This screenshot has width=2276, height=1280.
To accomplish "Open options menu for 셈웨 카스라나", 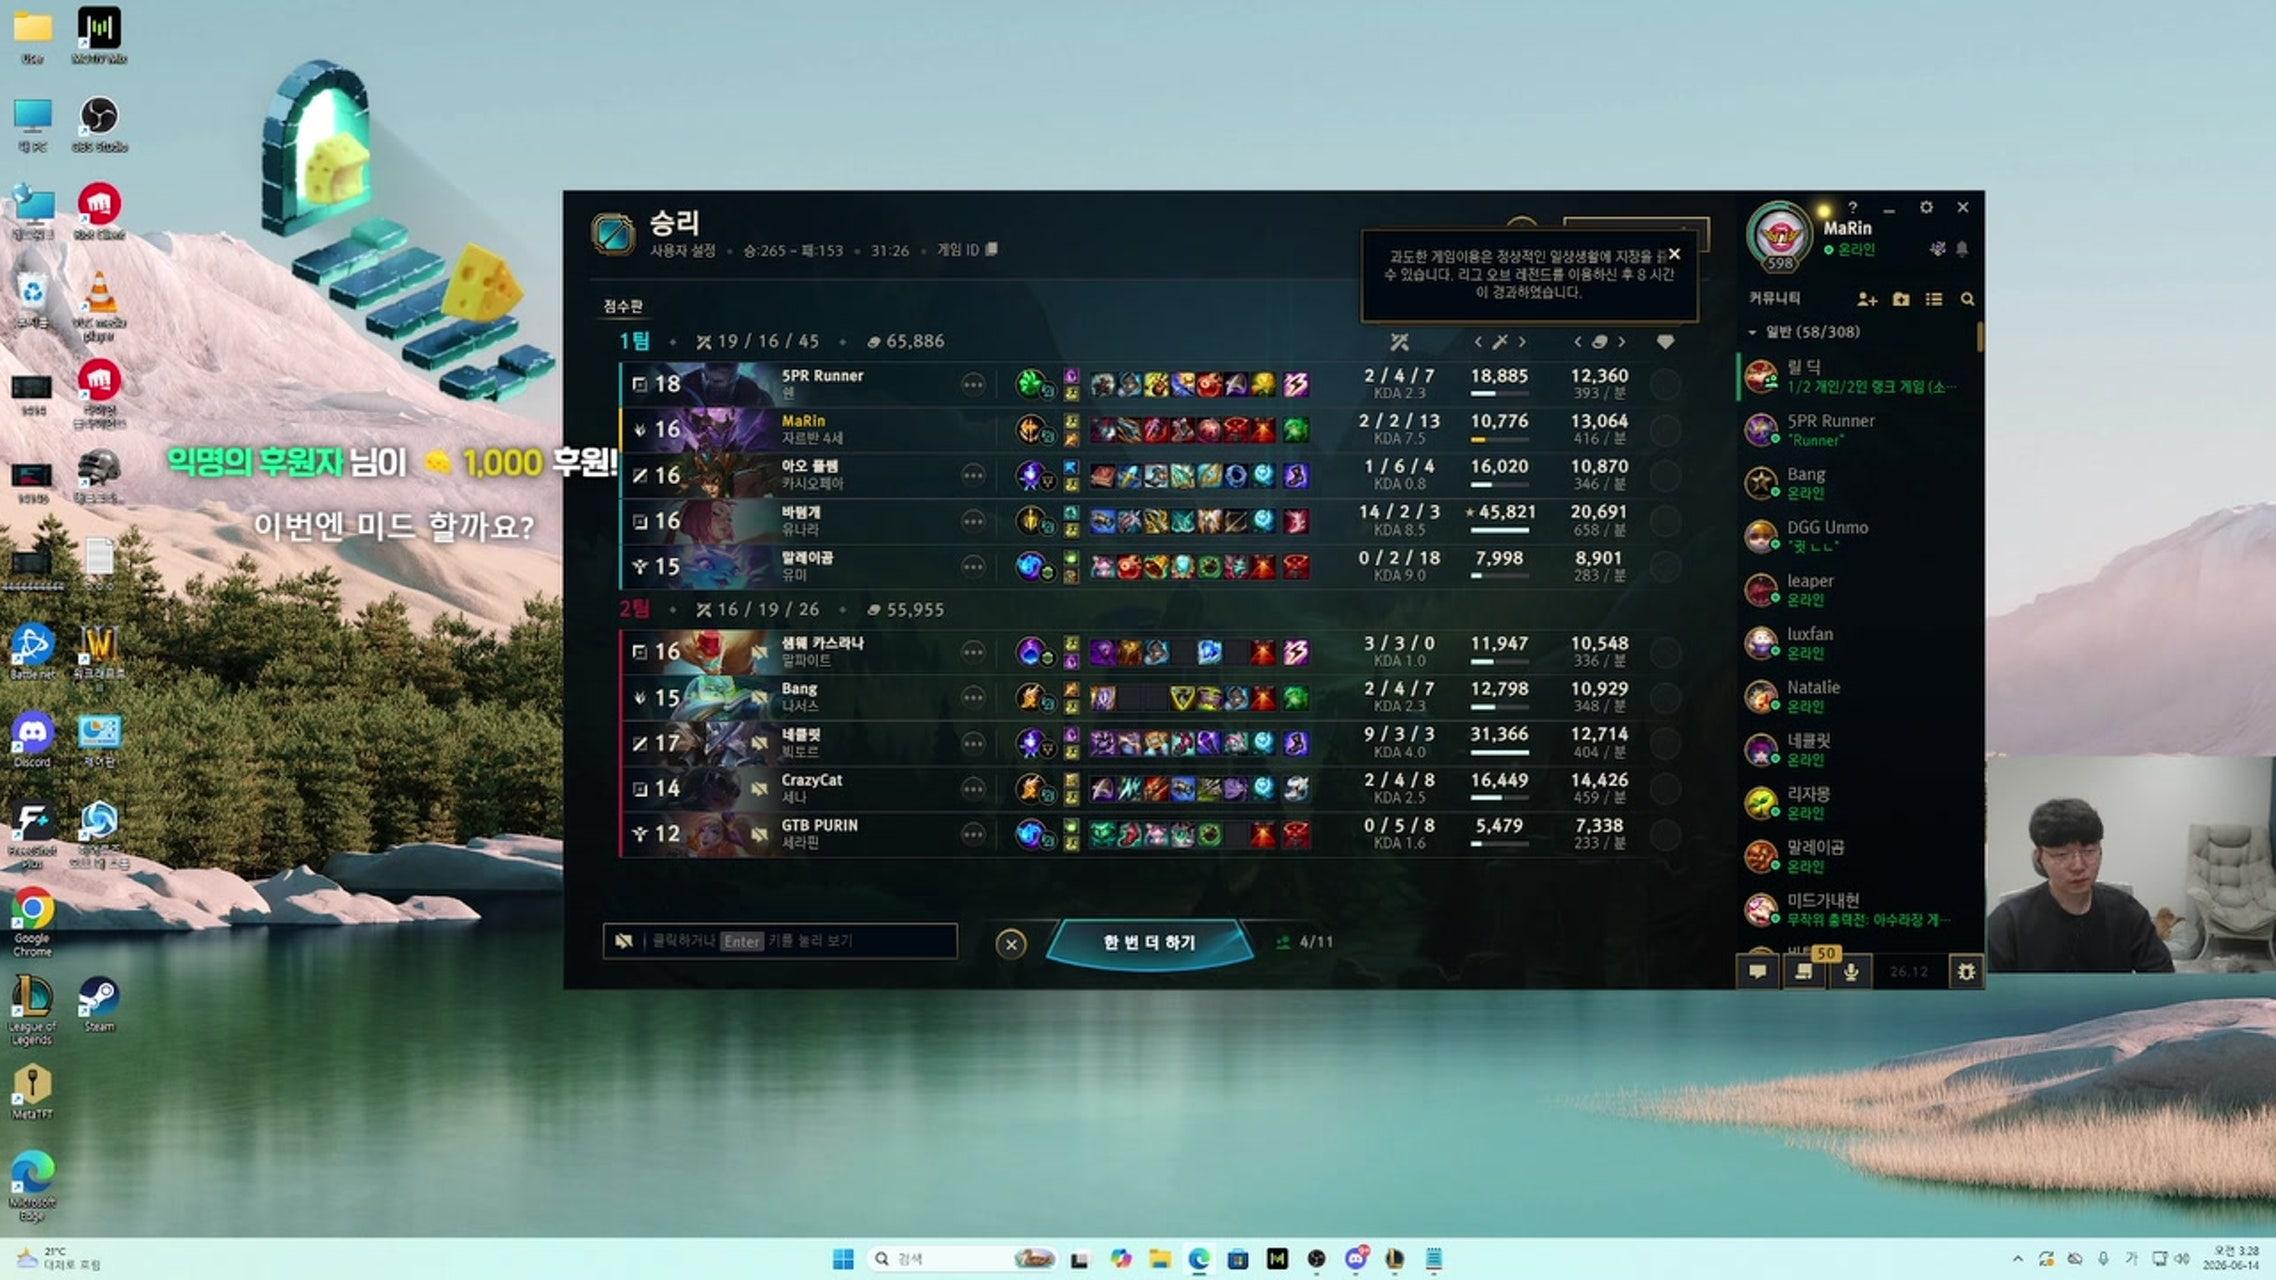I will [973, 653].
